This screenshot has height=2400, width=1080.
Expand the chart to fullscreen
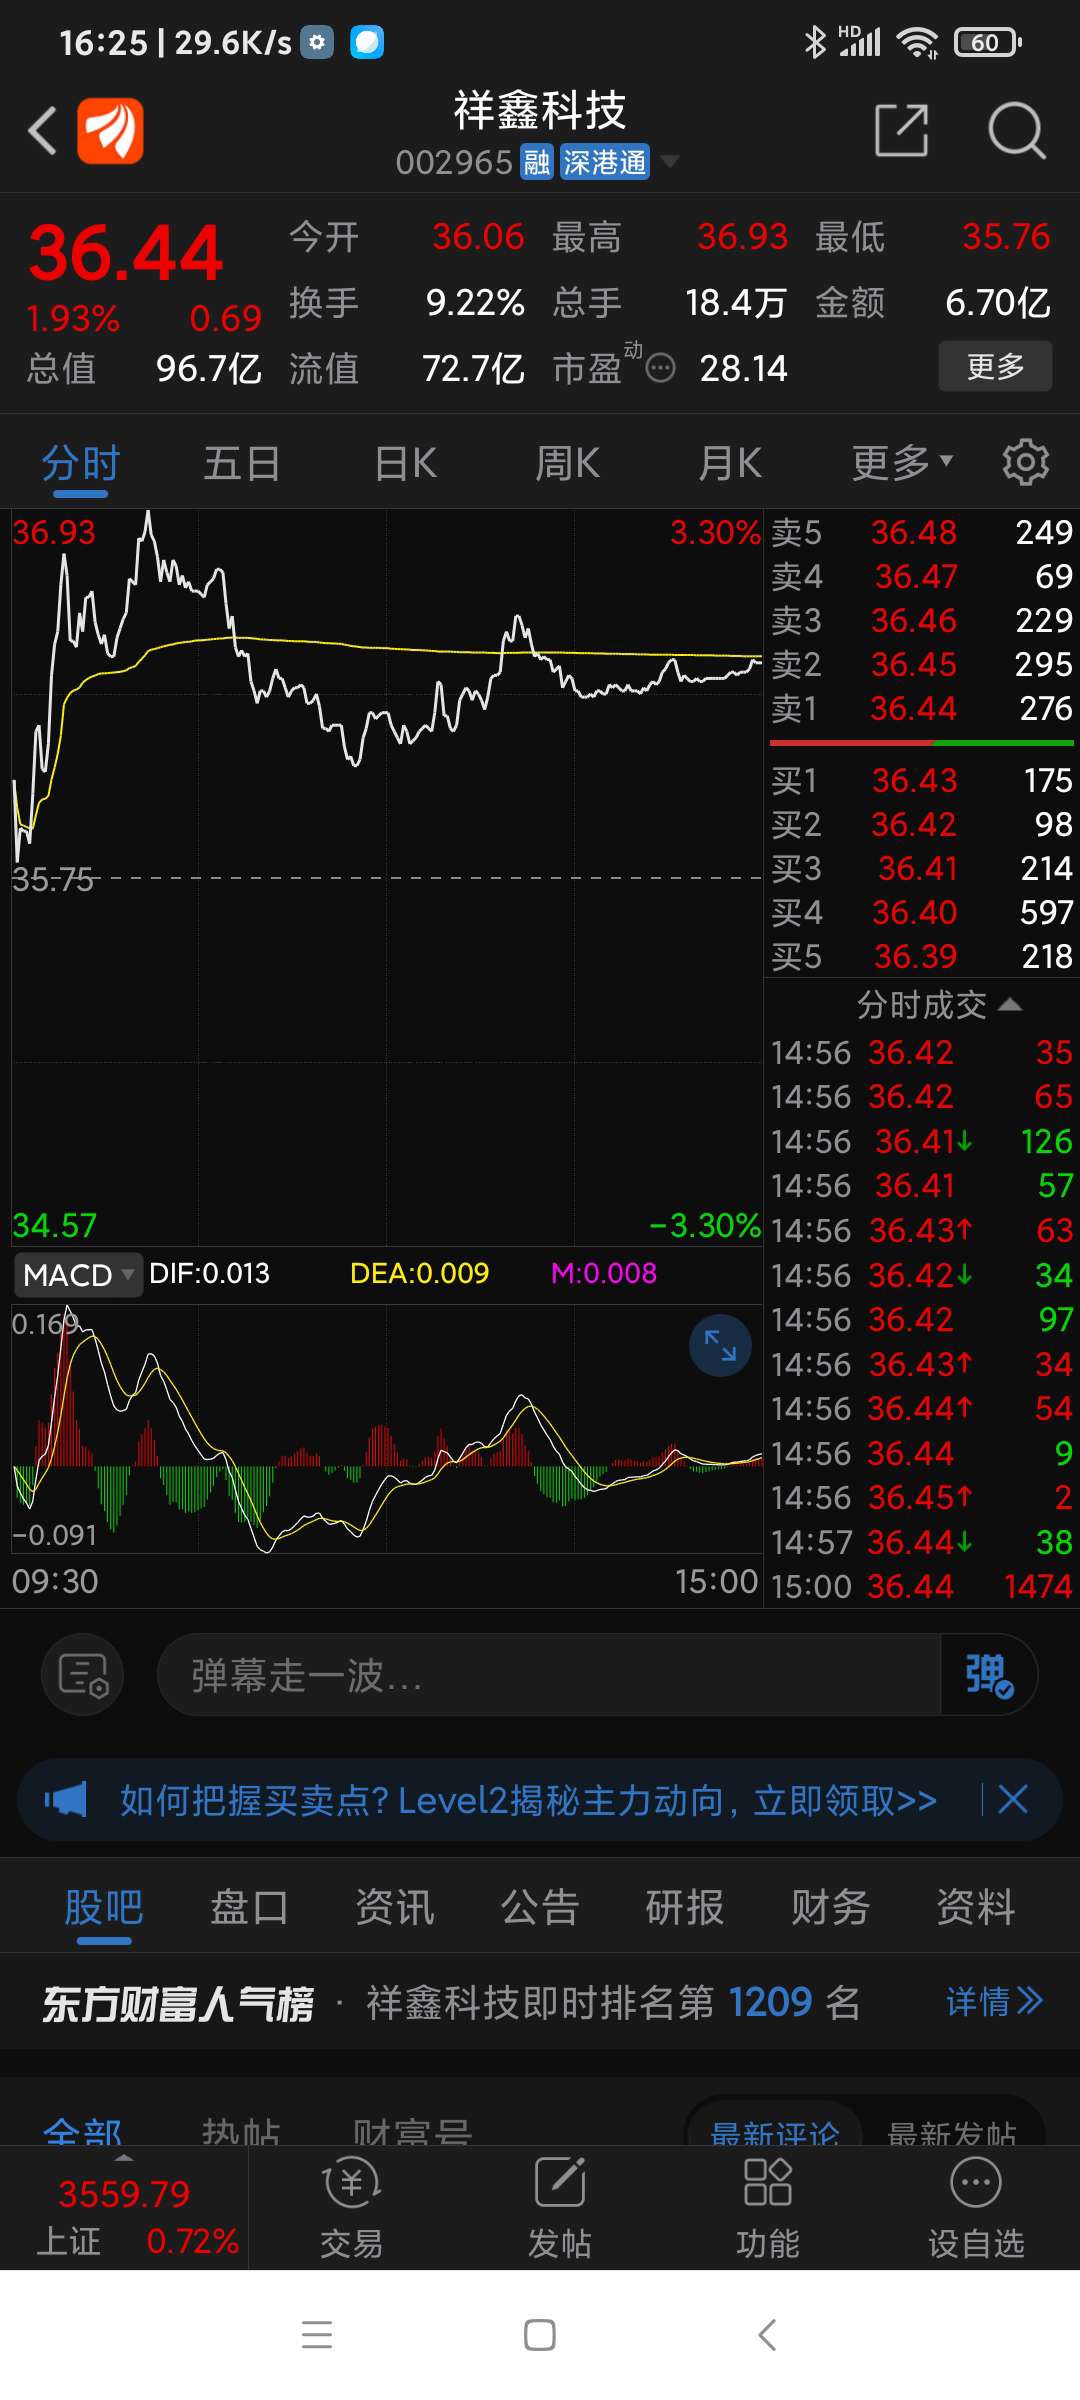point(720,1345)
